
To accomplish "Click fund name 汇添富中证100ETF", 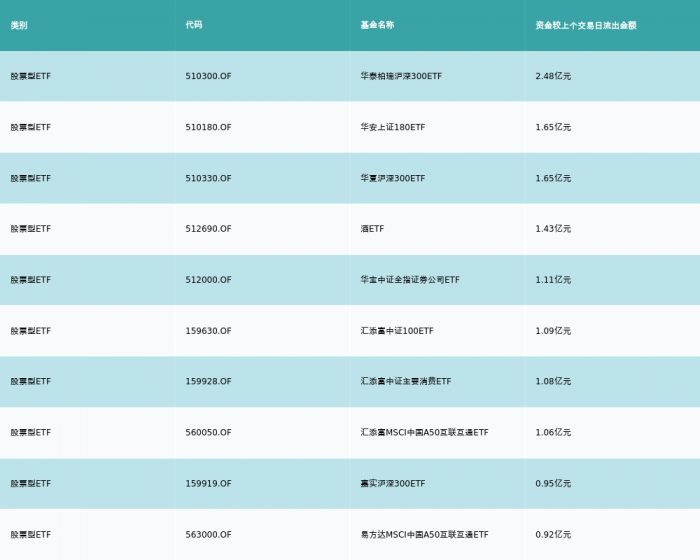I will [x=397, y=331].
